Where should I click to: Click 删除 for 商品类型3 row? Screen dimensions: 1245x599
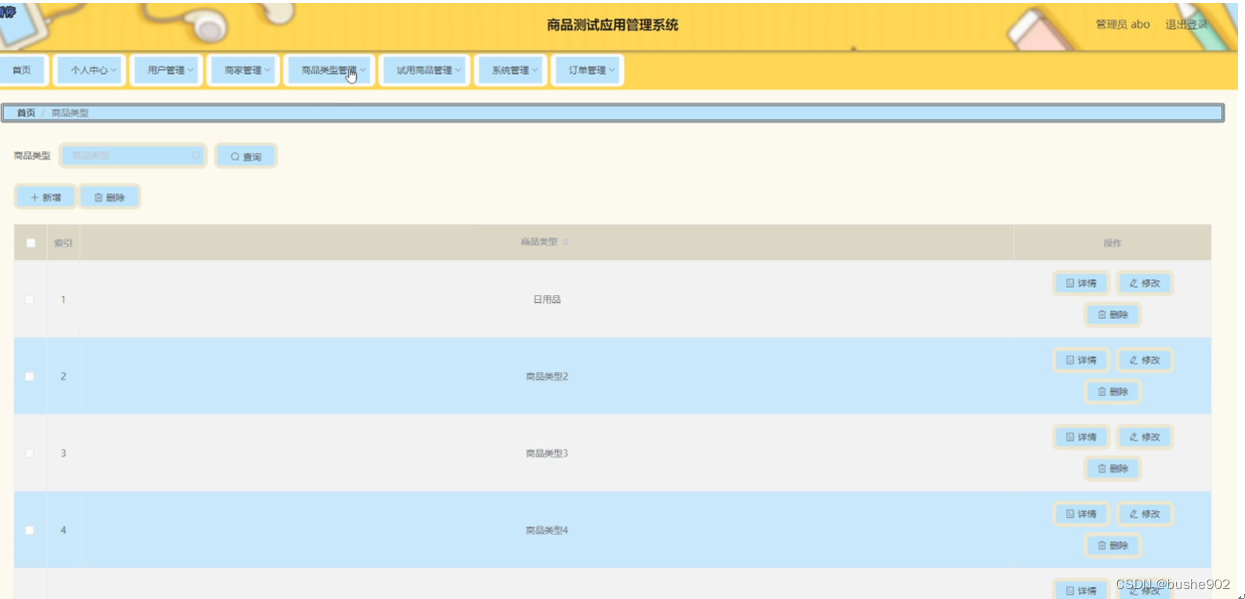pos(1112,469)
